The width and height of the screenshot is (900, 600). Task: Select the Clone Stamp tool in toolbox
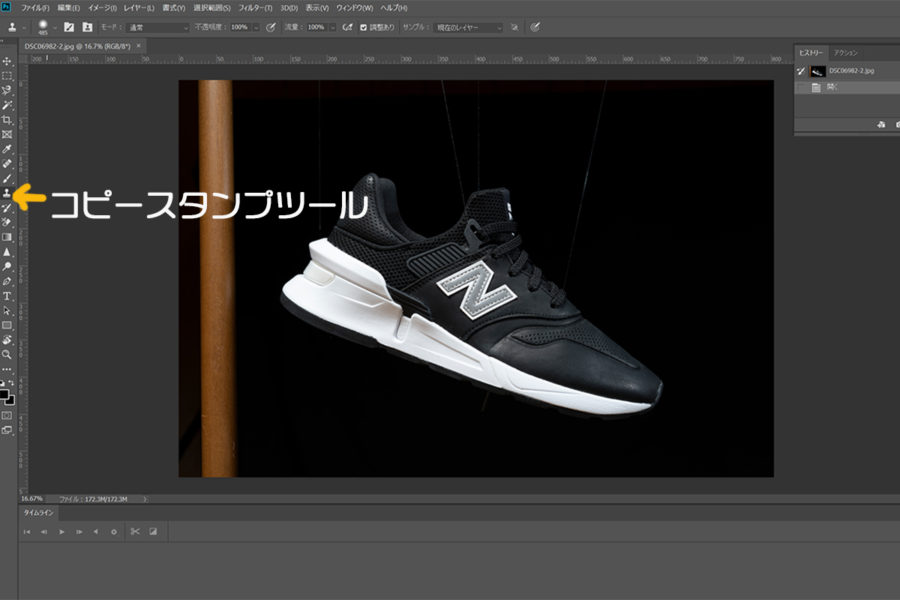pyautogui.click(x=7, y=193)
